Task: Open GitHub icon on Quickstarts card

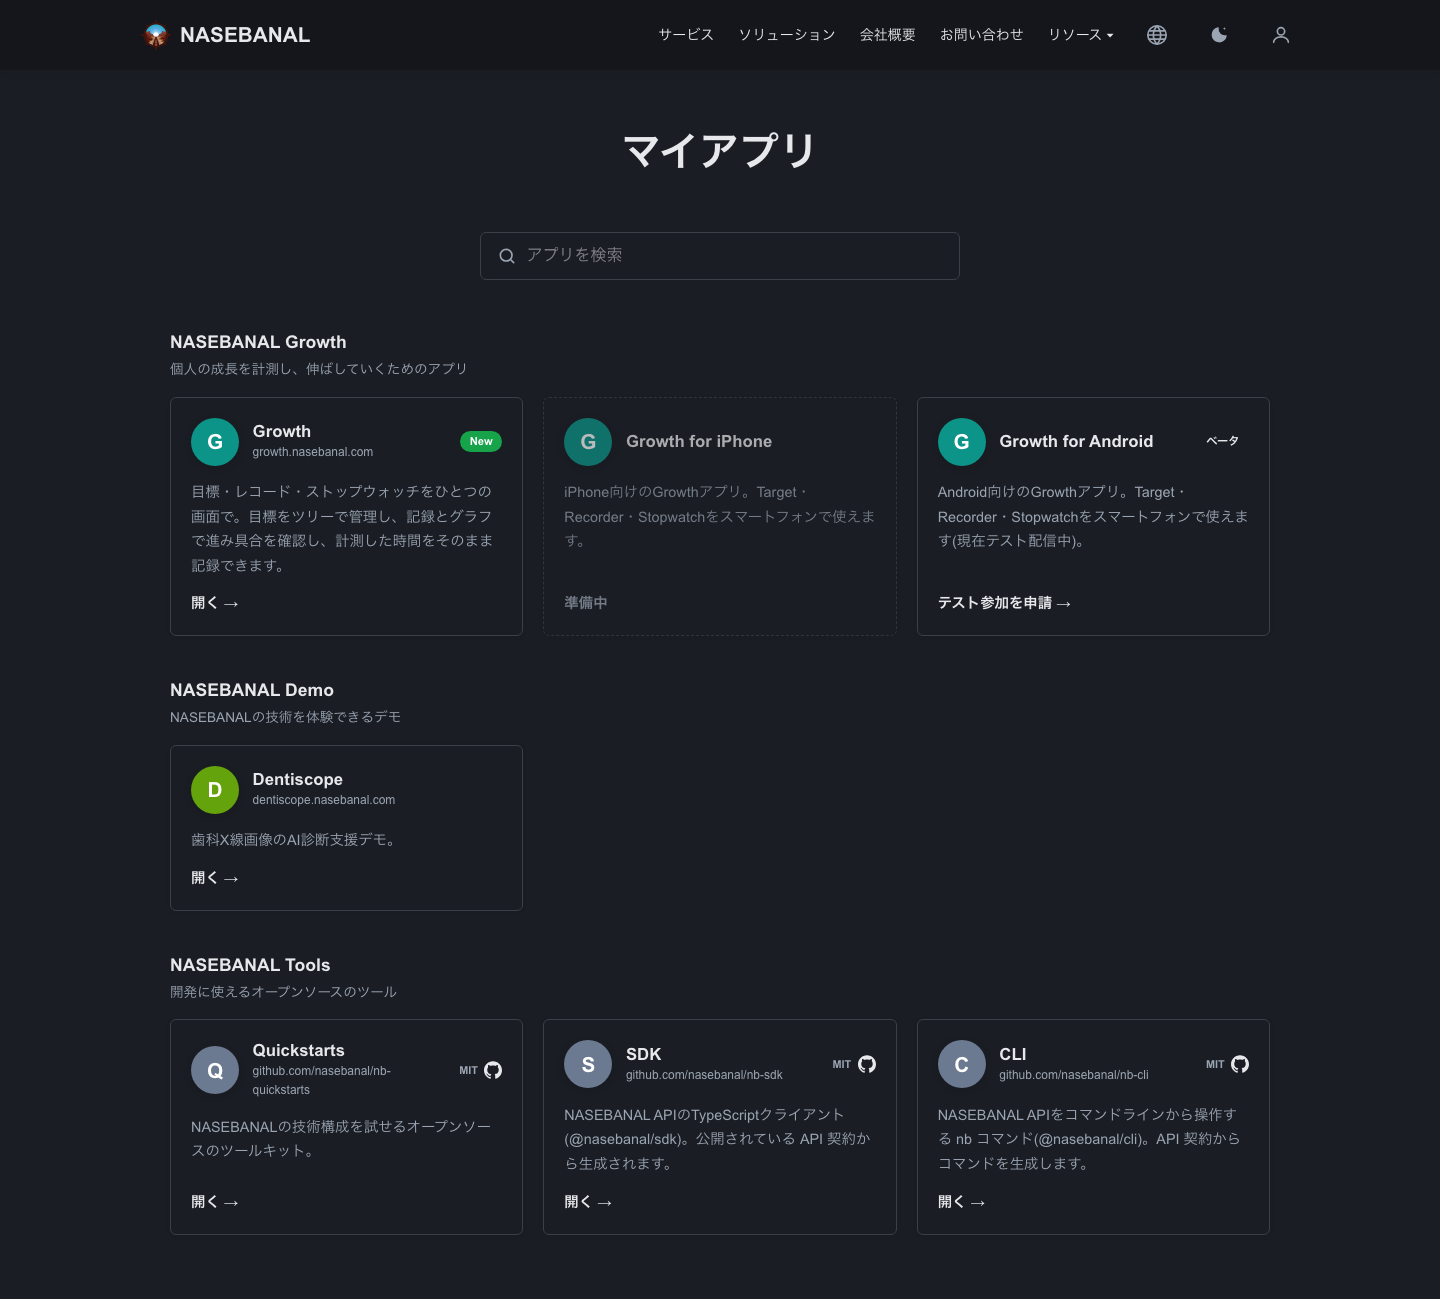Action: tap(493, 1070)
